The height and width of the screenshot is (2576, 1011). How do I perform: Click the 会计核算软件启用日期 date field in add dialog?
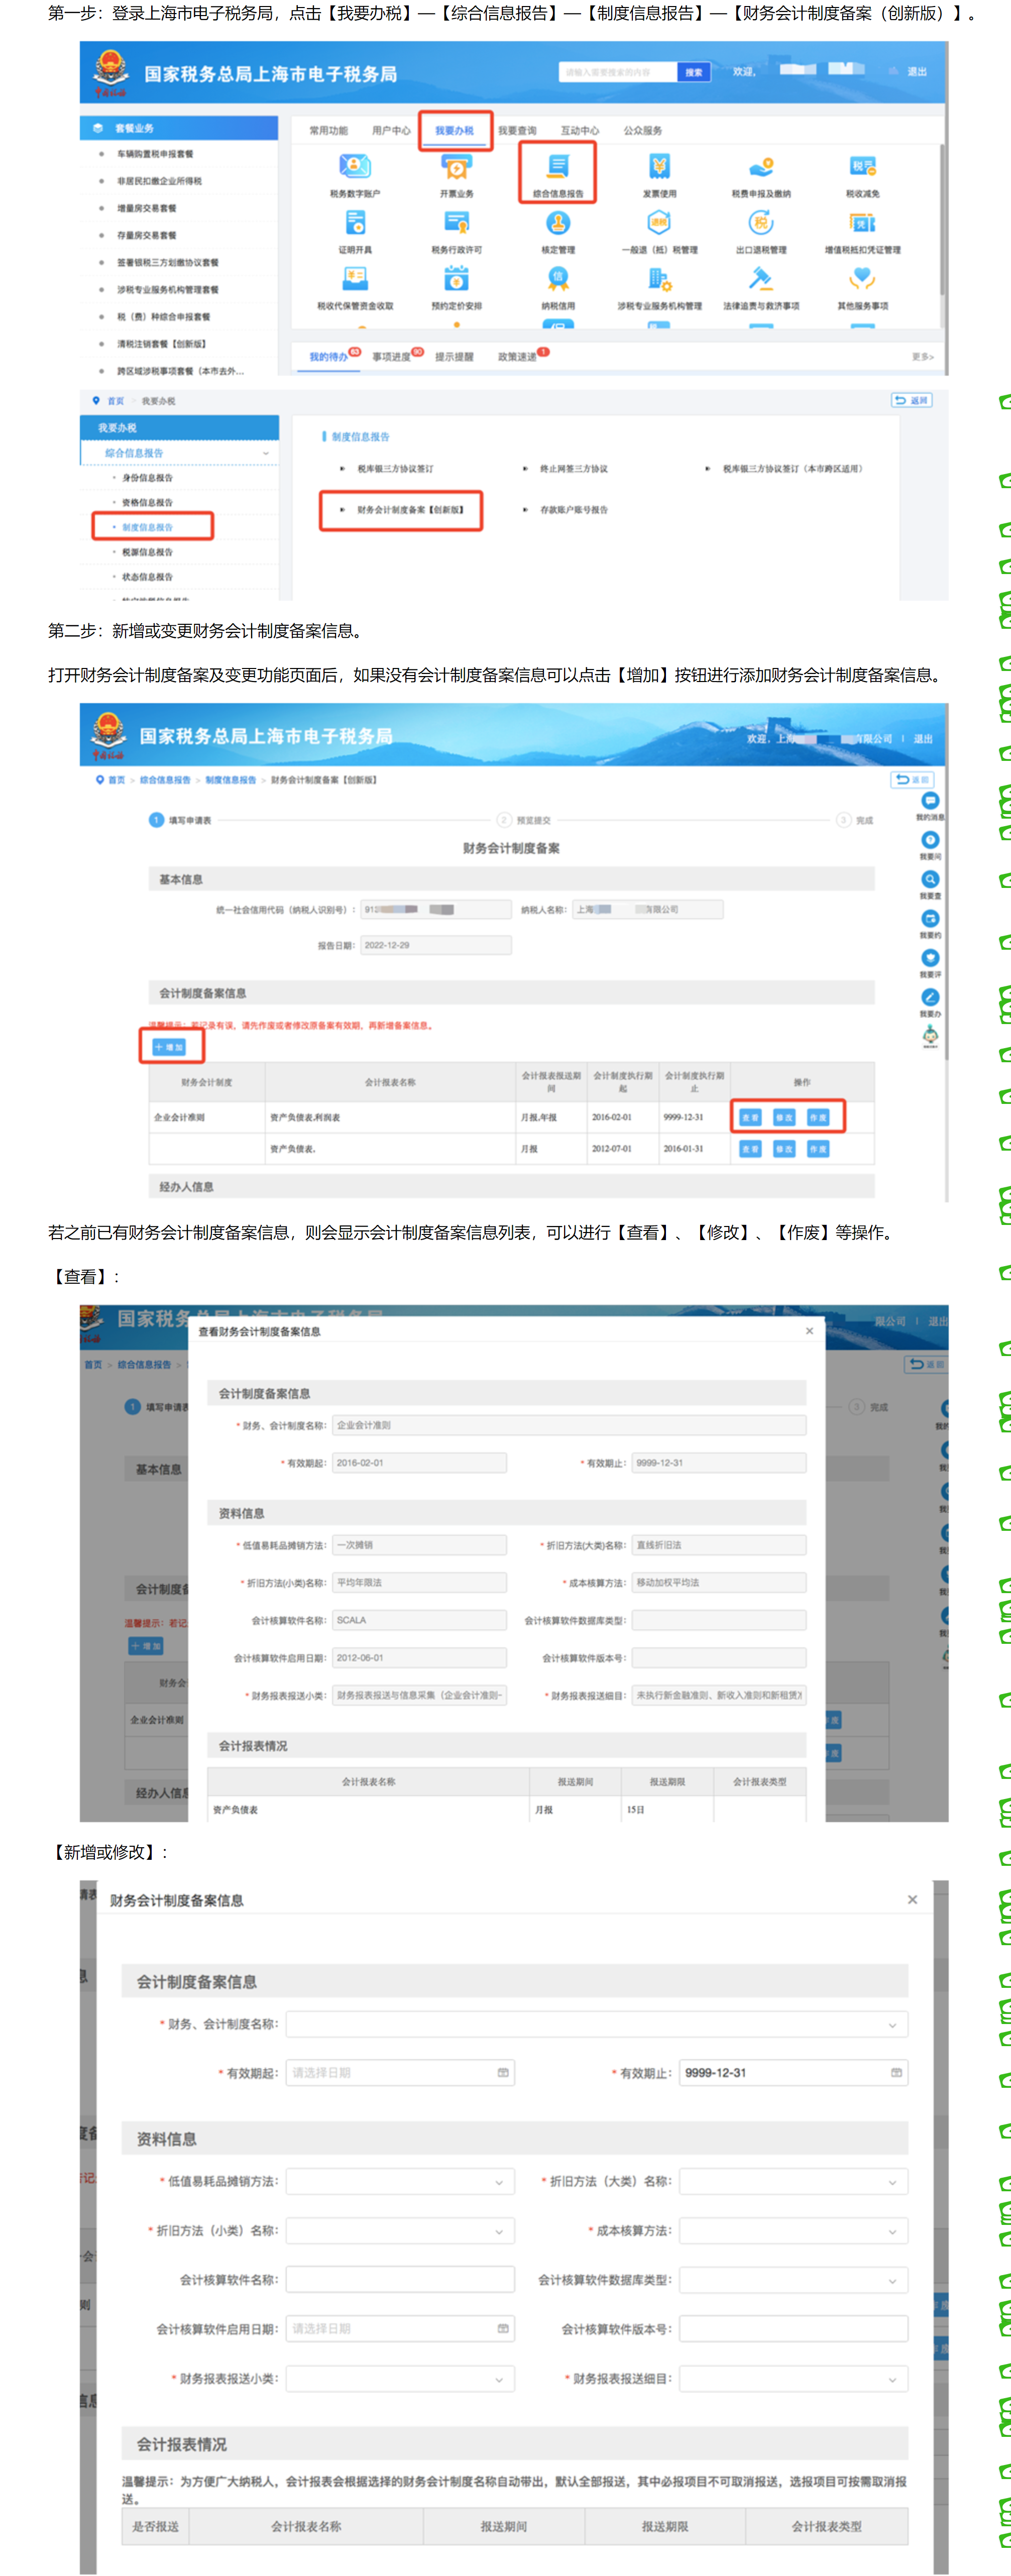[400, 2329]
